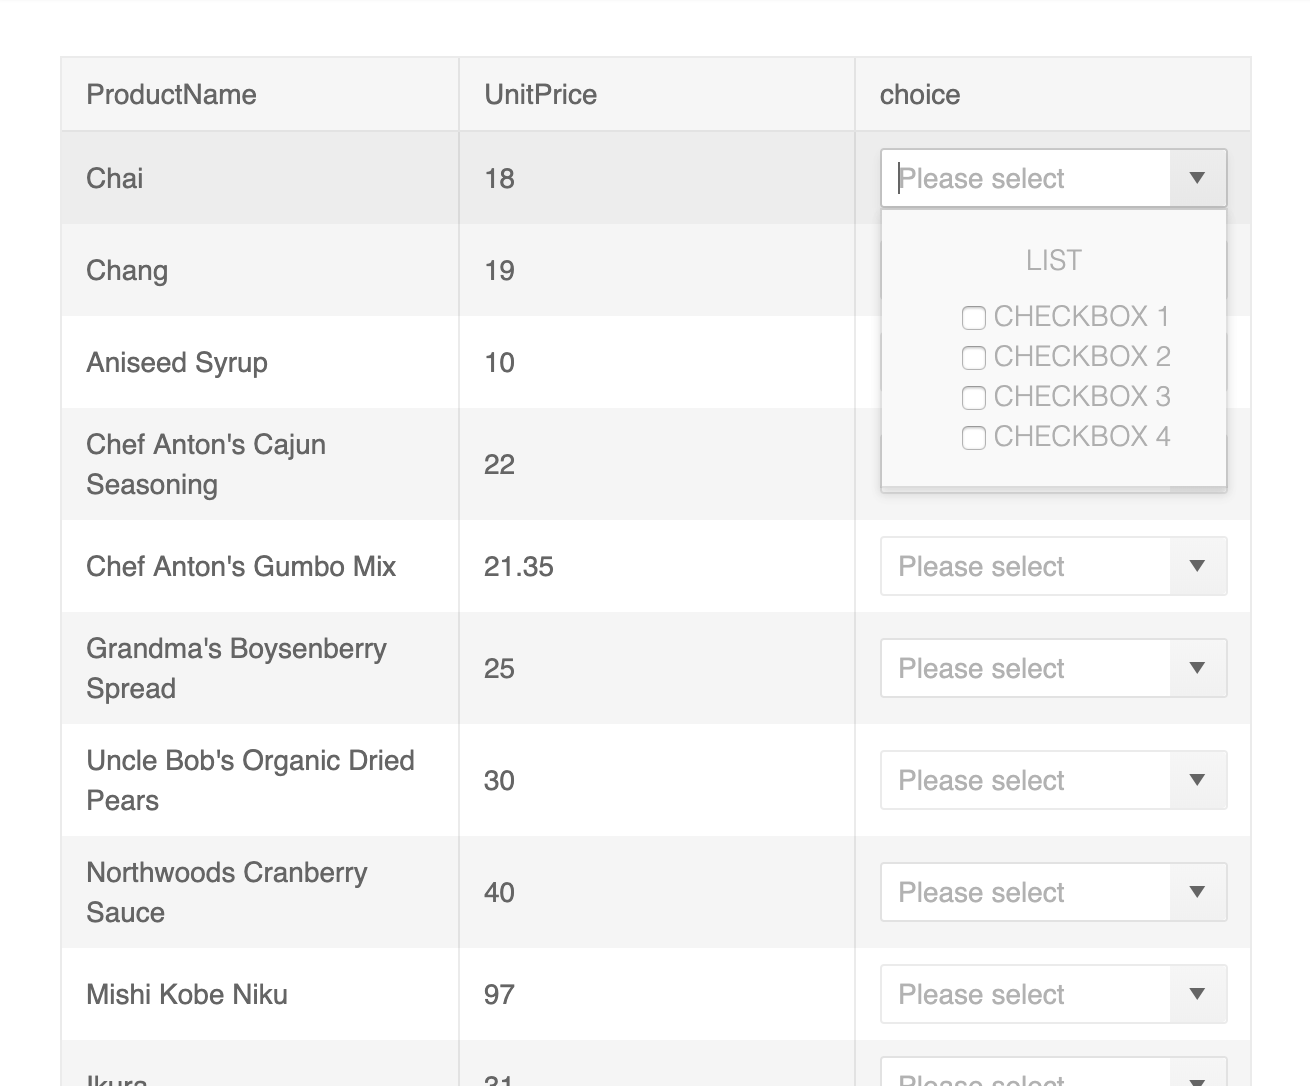Image resolution: width=1310 pixels, height=1086 pixels.
Task: Click the ProductName column header
Action: [x=172, y=95]
